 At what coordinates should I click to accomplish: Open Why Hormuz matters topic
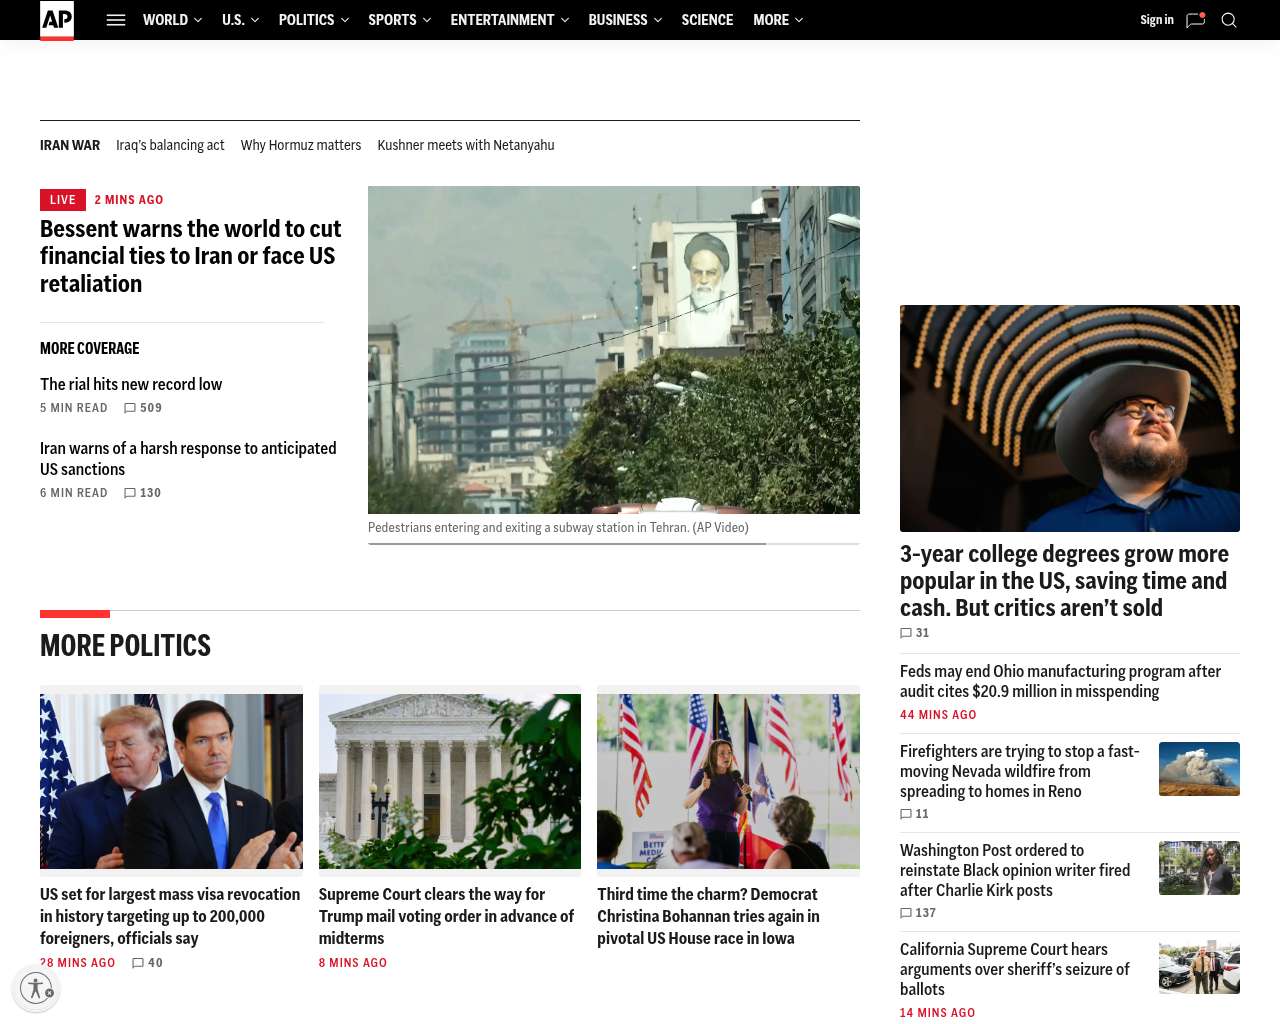click(301, 145)
